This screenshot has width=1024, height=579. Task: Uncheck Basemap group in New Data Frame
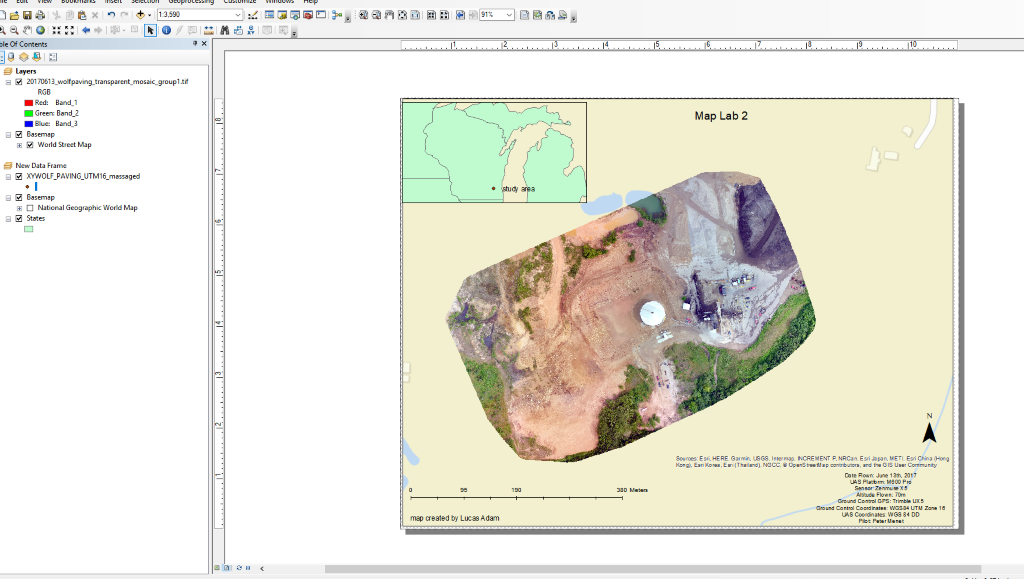tap(19, 197)
